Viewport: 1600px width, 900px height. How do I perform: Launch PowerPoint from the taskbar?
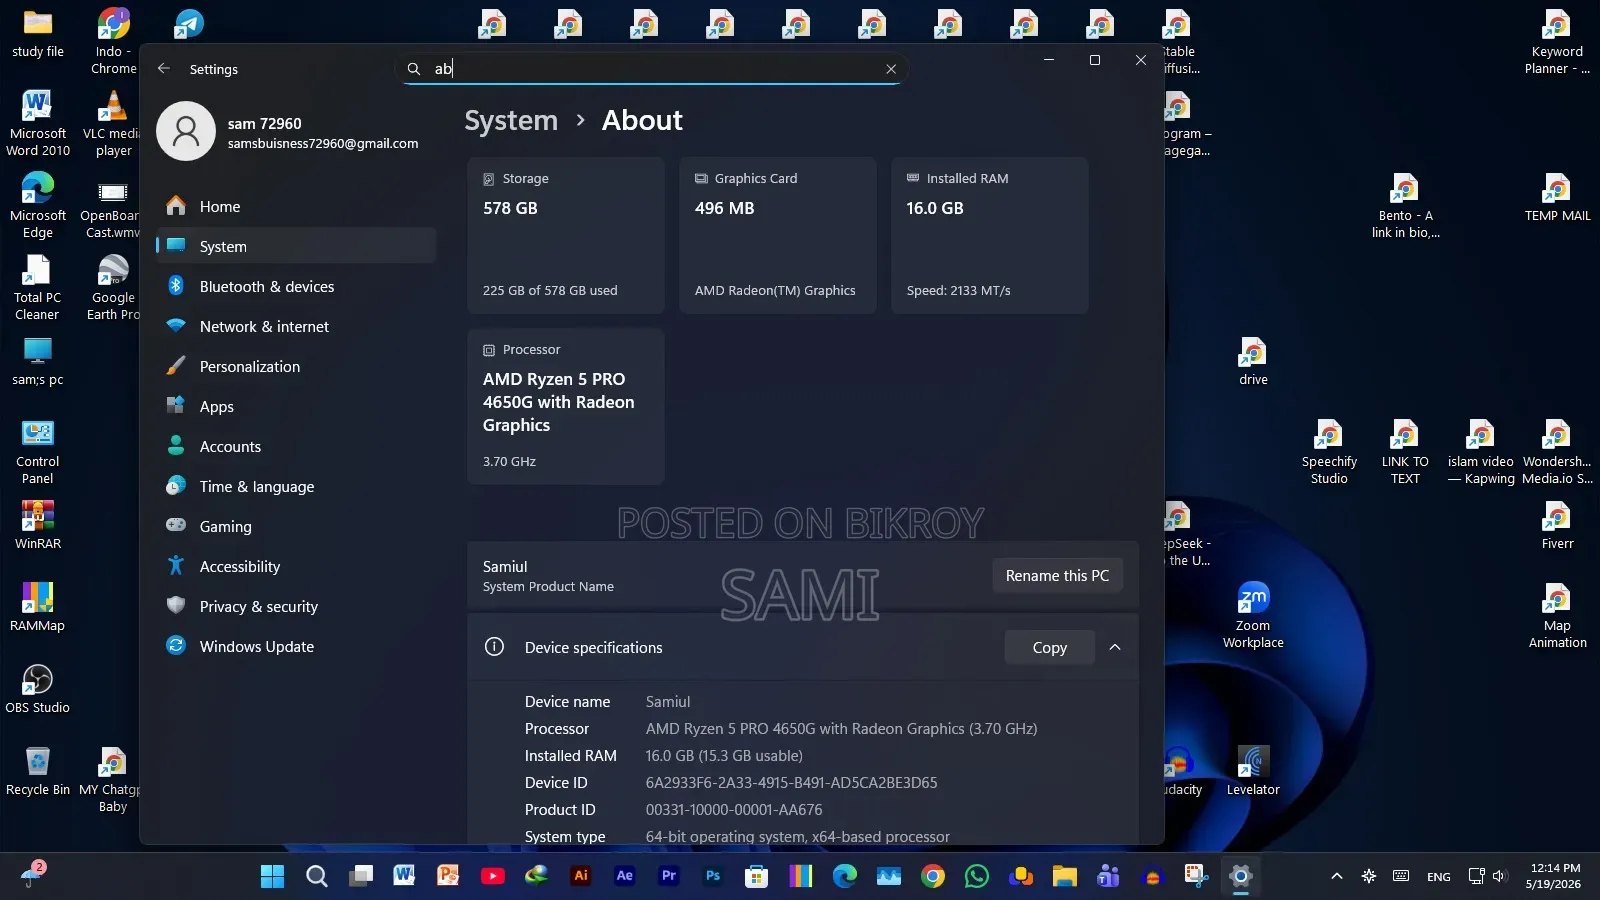(448, 876)
